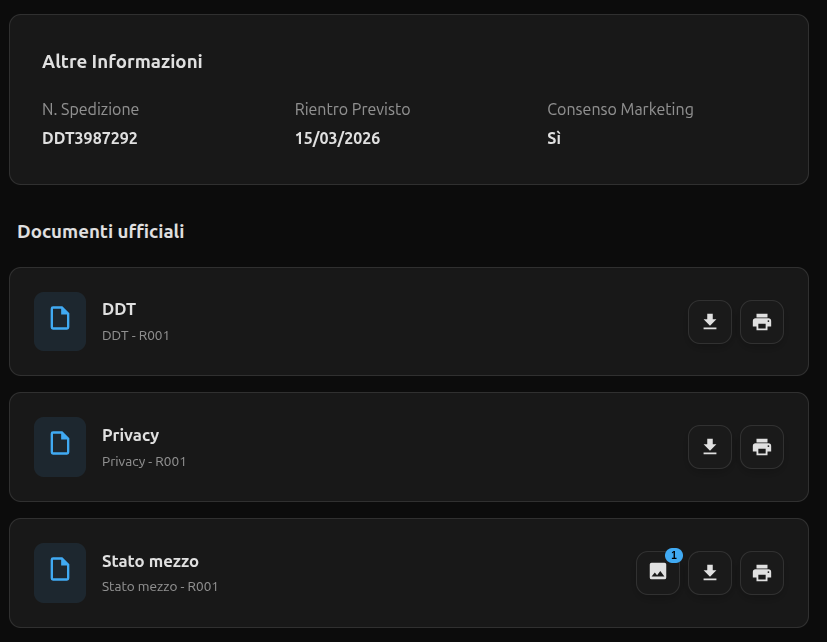Open the Privacy document title

point(130,435)
